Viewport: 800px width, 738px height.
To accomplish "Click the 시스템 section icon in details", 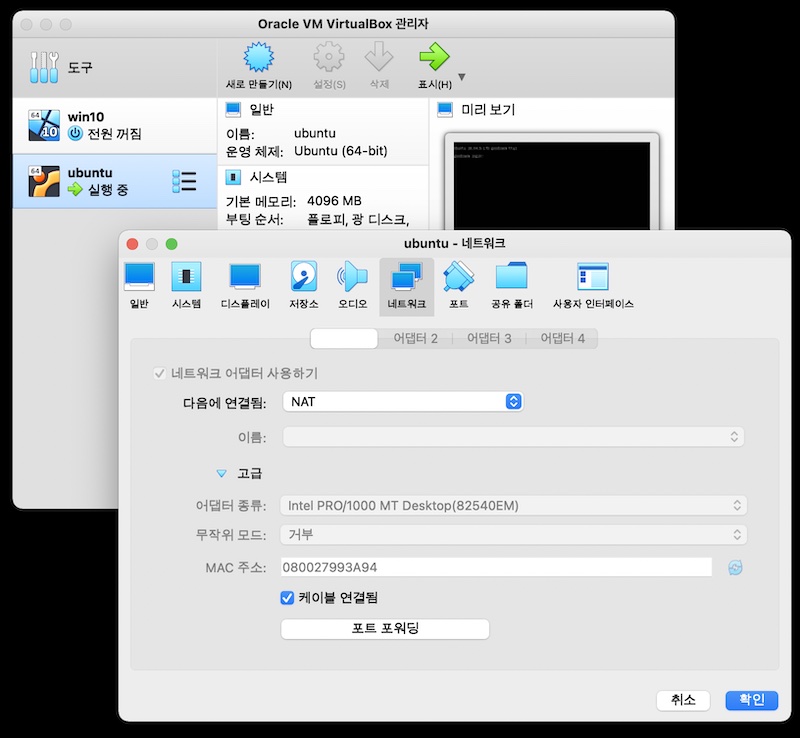I will (233, 177).
